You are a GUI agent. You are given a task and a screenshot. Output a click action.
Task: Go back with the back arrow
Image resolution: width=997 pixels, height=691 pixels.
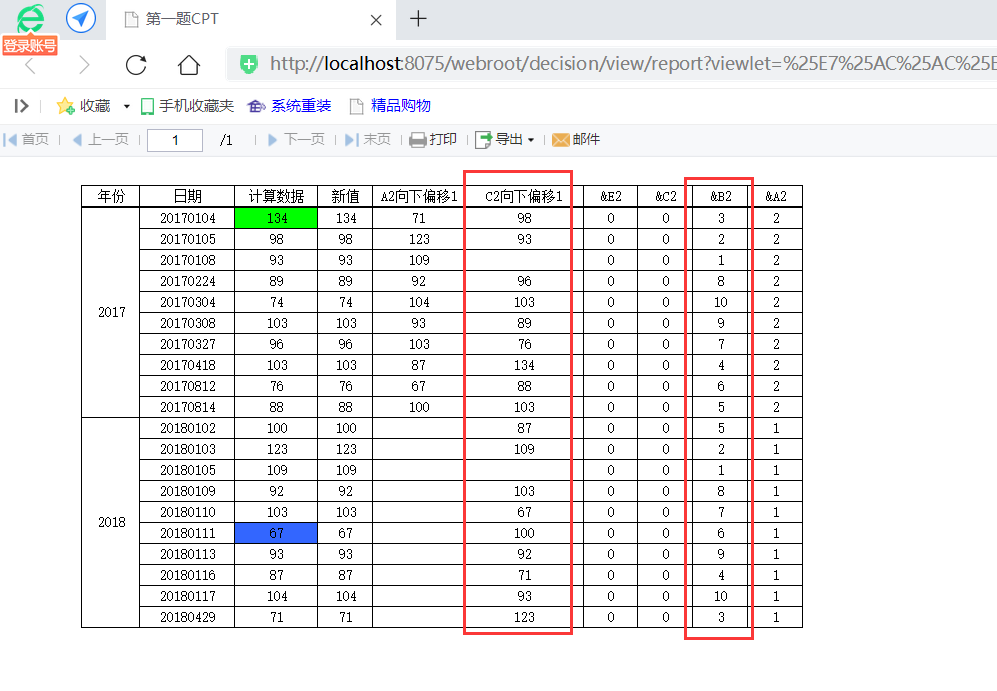[30, 64]
